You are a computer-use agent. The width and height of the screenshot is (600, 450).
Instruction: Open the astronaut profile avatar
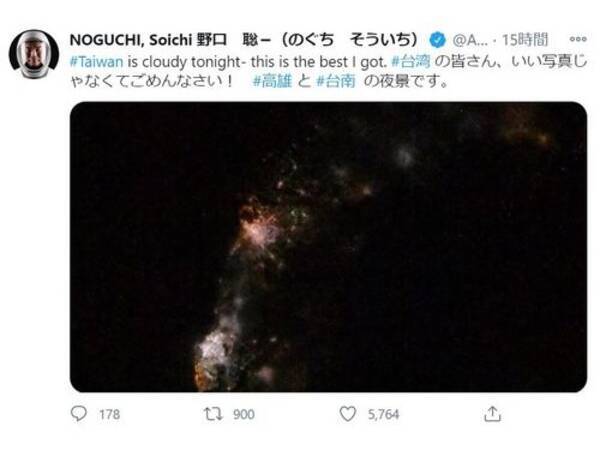[x=34, y=54]
